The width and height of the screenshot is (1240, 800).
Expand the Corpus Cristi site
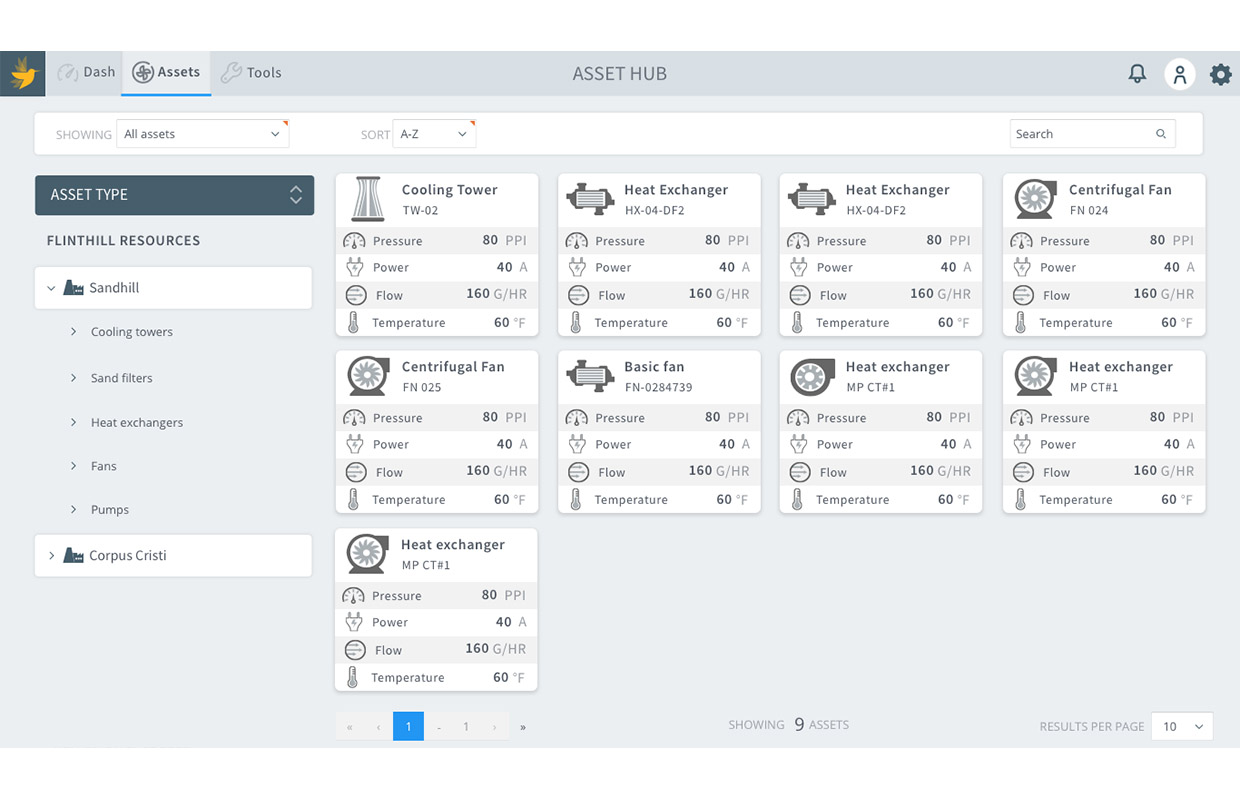(x=52, y=555)
